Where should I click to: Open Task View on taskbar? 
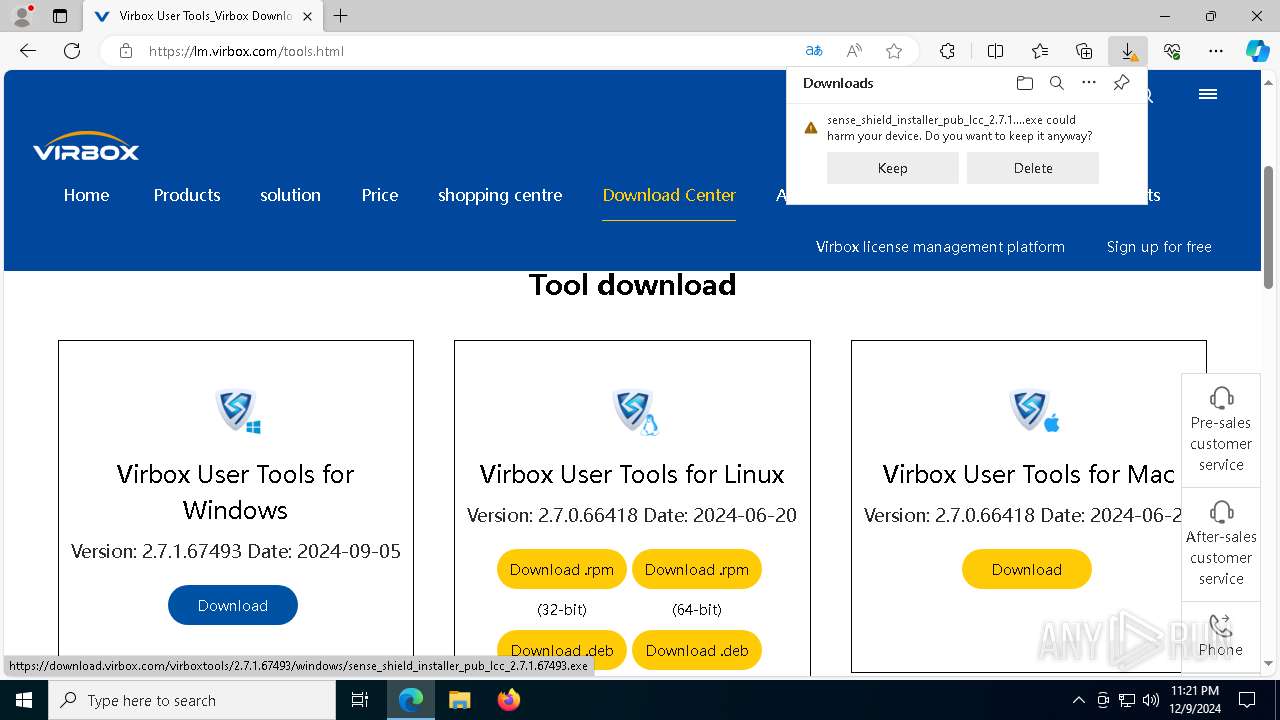tap(360, 700)
